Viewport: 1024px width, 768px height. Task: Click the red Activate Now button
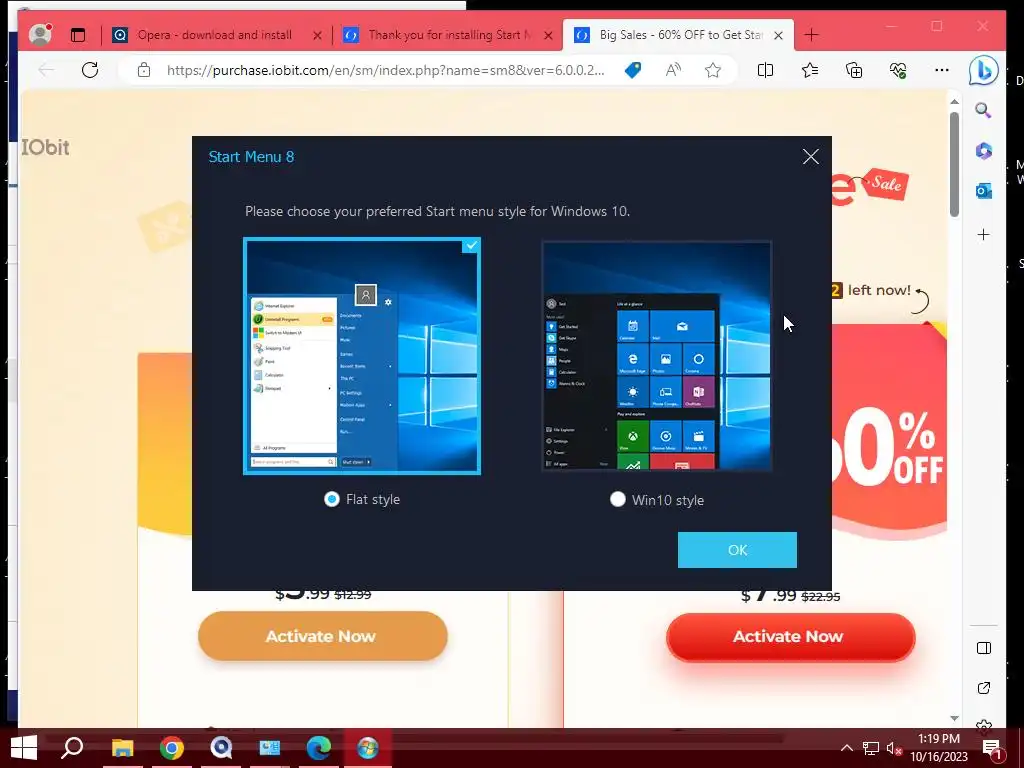790,637
